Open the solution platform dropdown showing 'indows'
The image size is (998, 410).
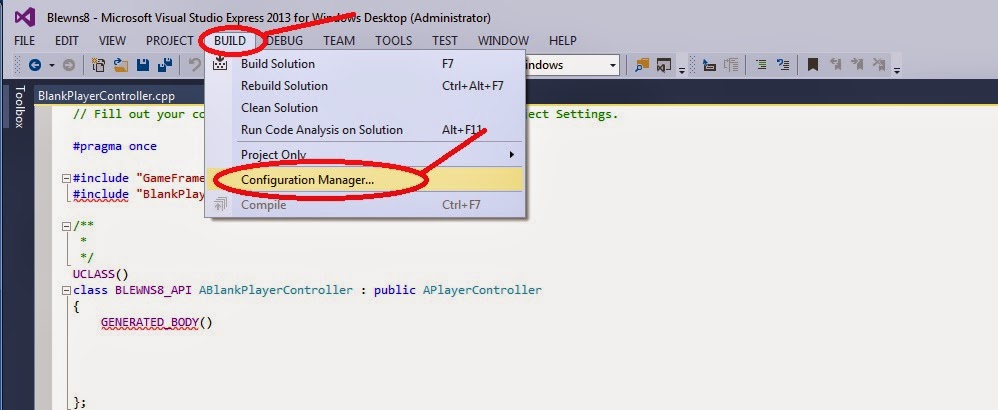tap(613, 65)
